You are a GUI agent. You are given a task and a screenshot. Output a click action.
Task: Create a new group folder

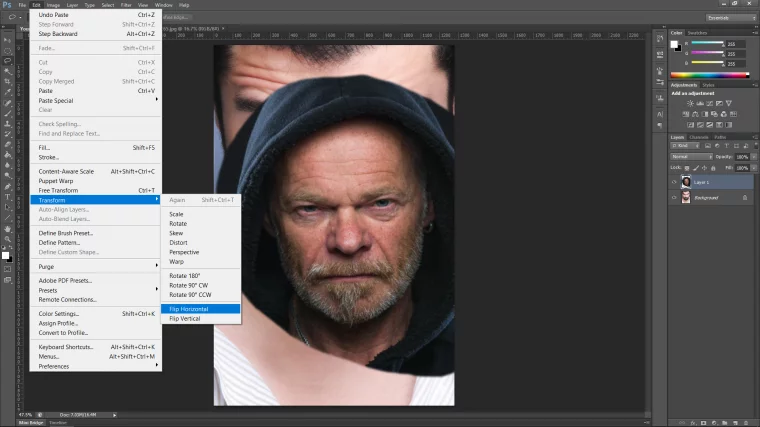[725, 423]
